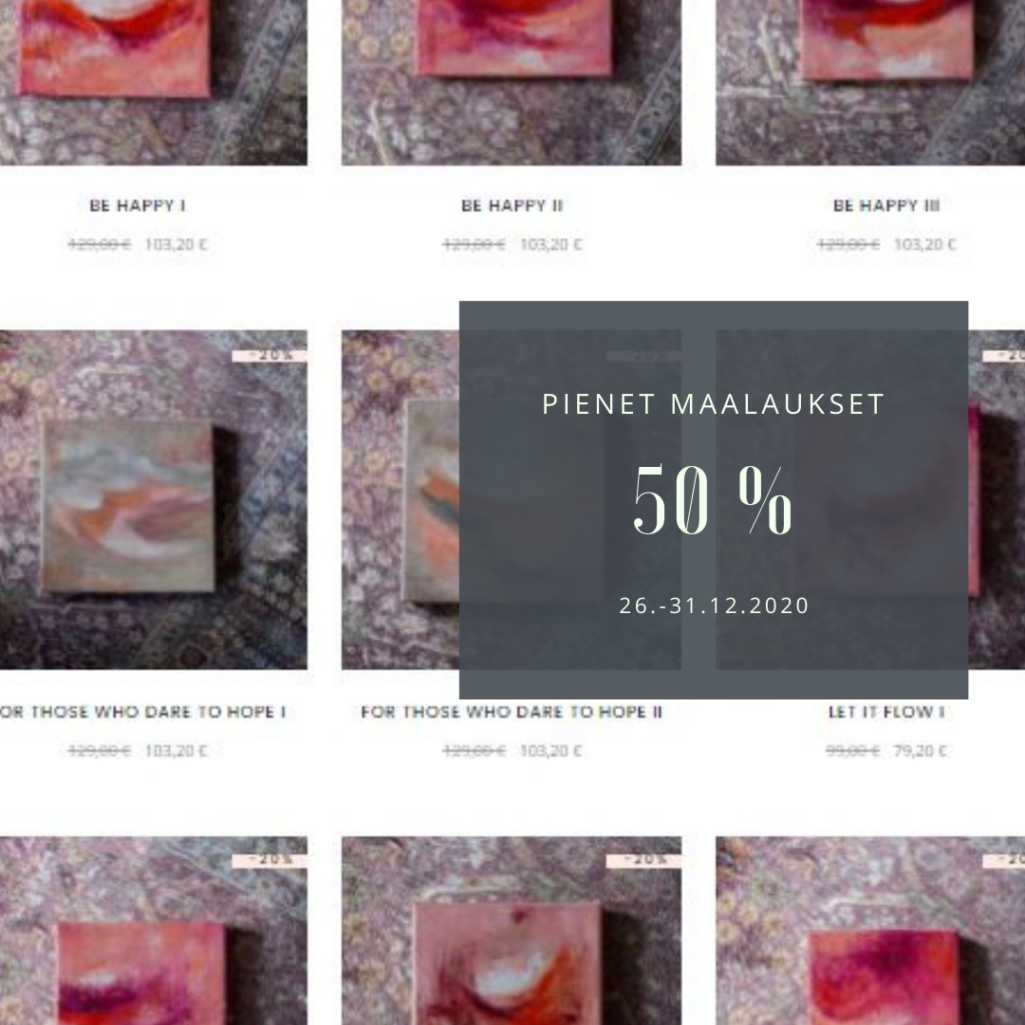This screenshot has width=1025, height=1025.
Task: Click the 26.-31.12.2020 date text in banner
Action: point(714,606)
